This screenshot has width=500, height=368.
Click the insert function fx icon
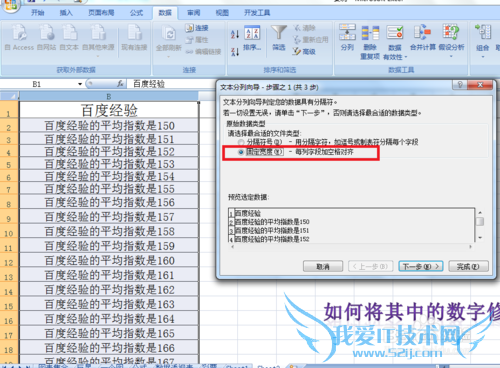click(x=120, y=84)
